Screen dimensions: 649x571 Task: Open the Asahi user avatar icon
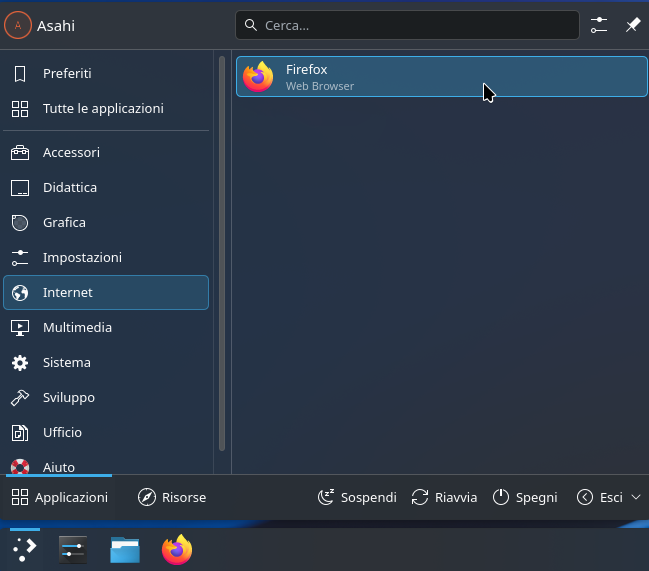pos(18,26)
